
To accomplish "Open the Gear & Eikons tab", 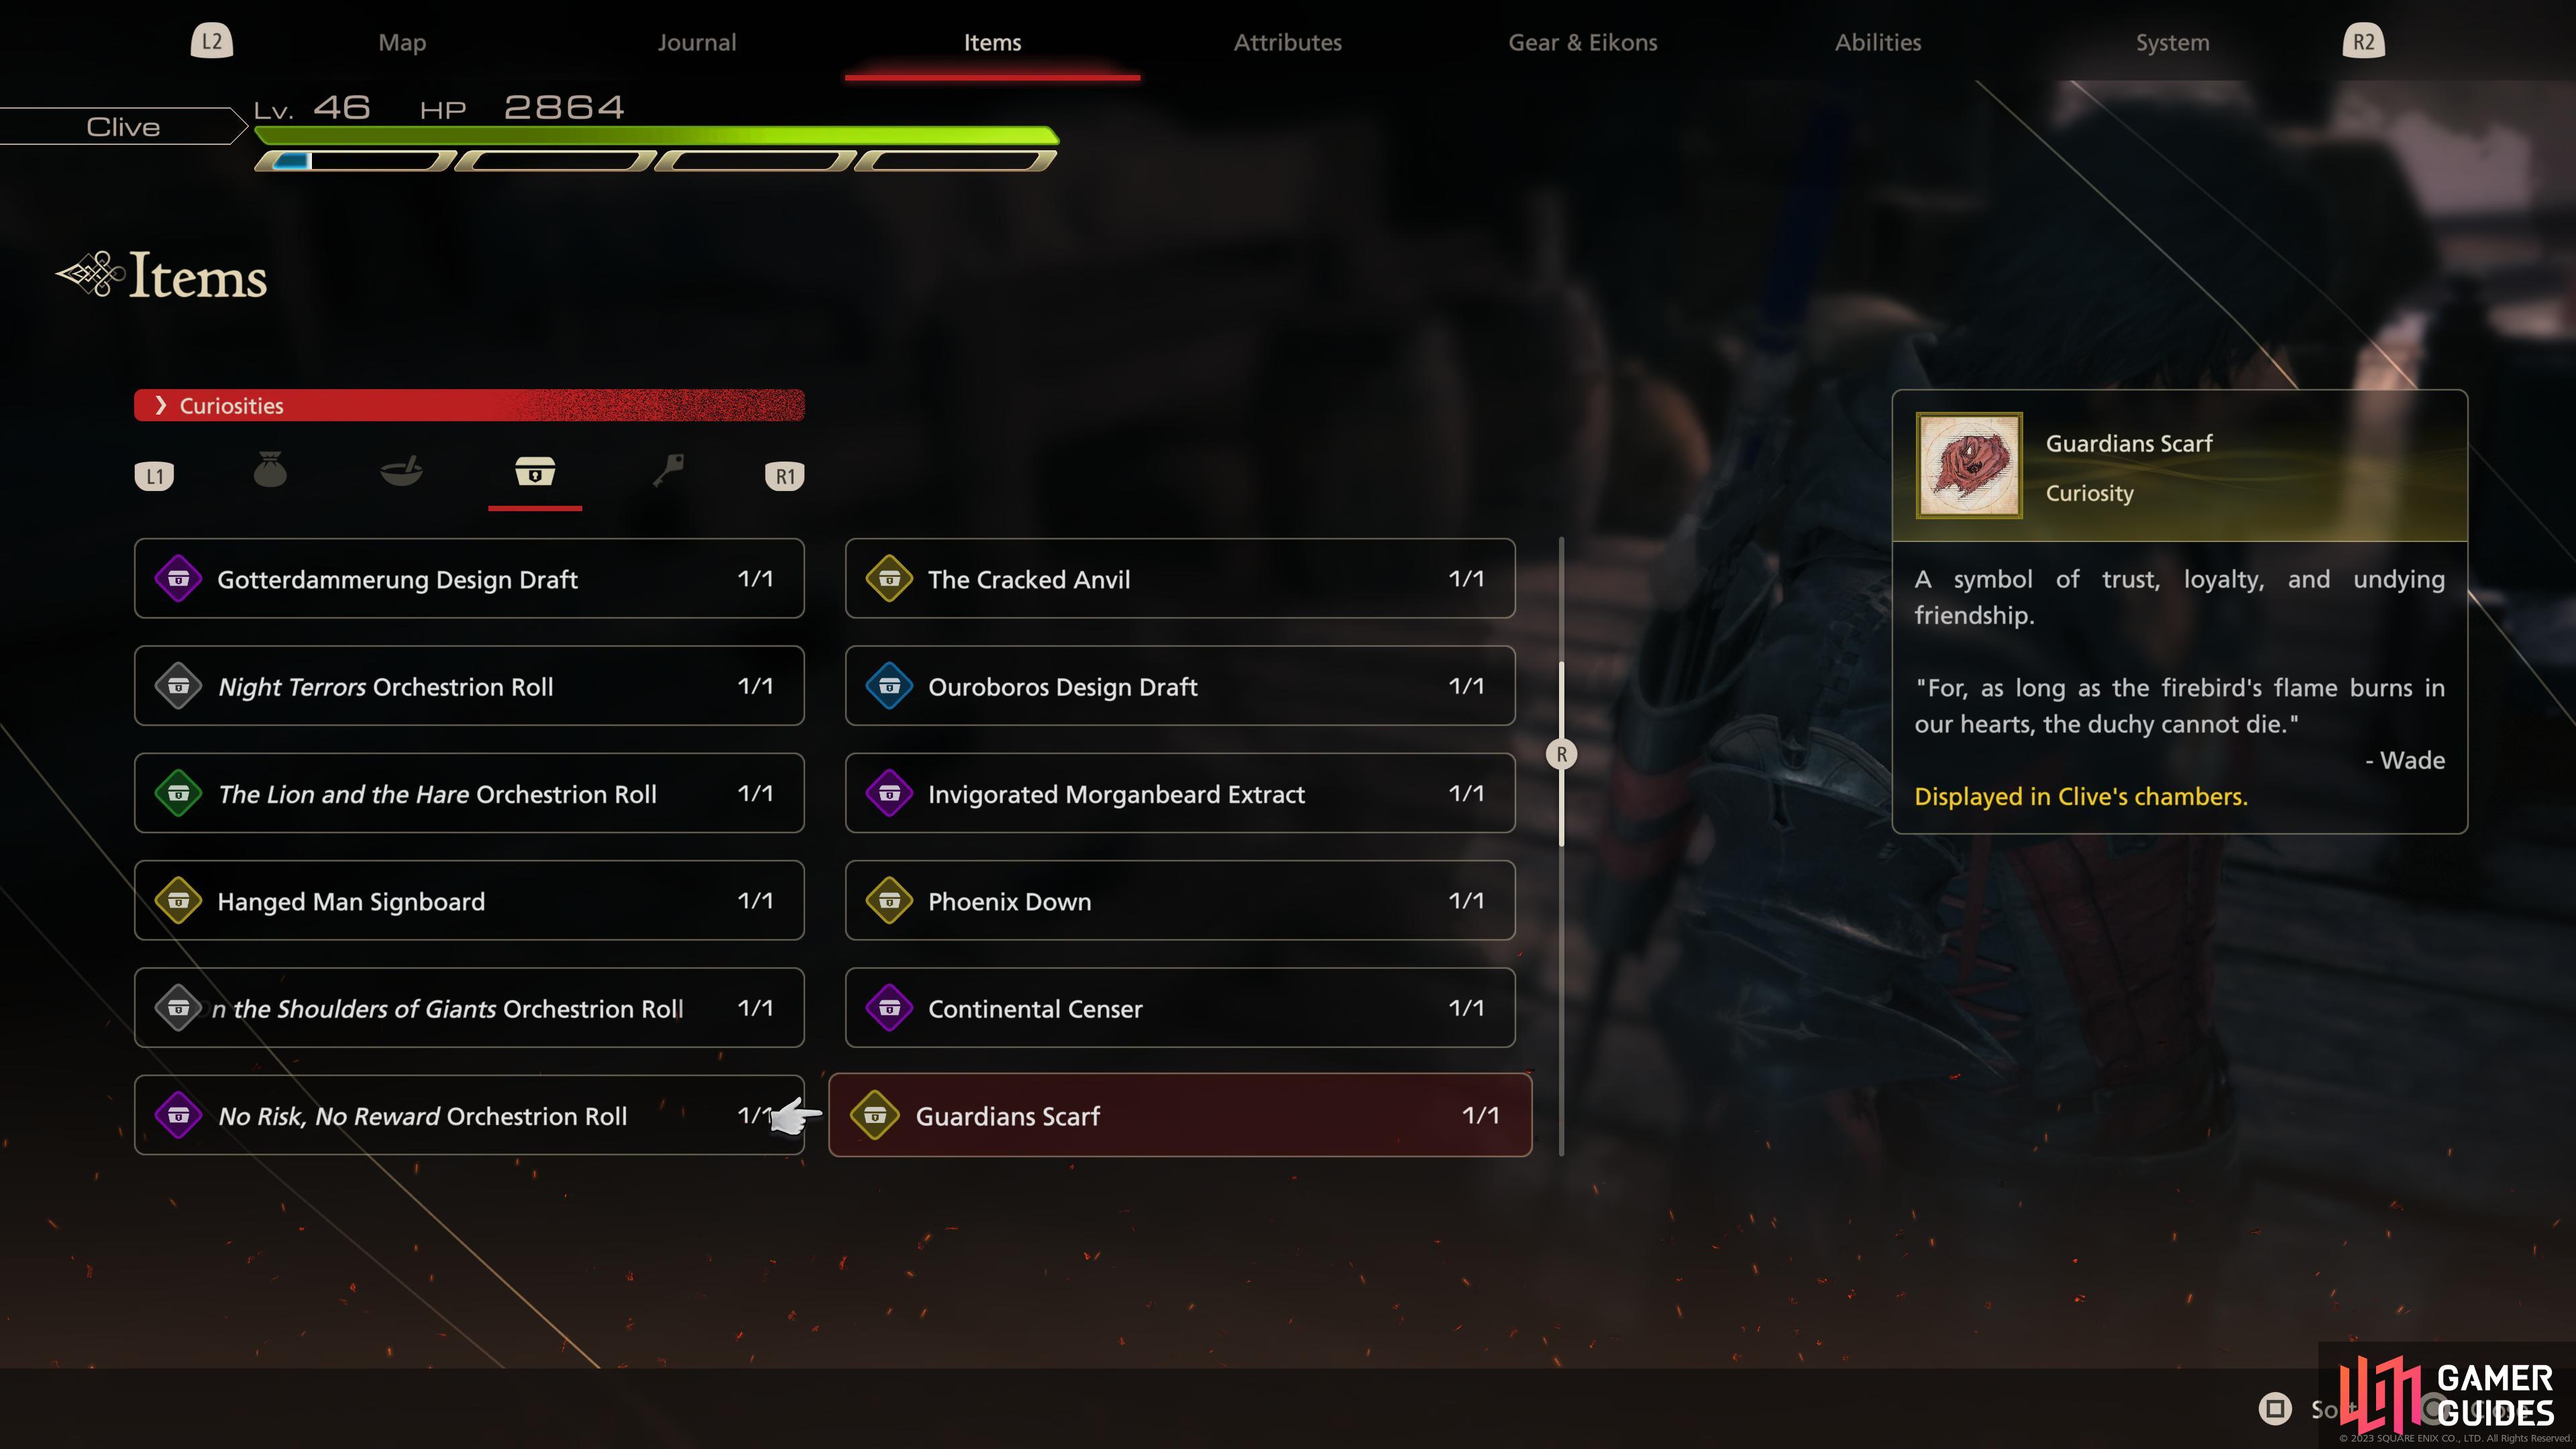I will (1583, 42).
